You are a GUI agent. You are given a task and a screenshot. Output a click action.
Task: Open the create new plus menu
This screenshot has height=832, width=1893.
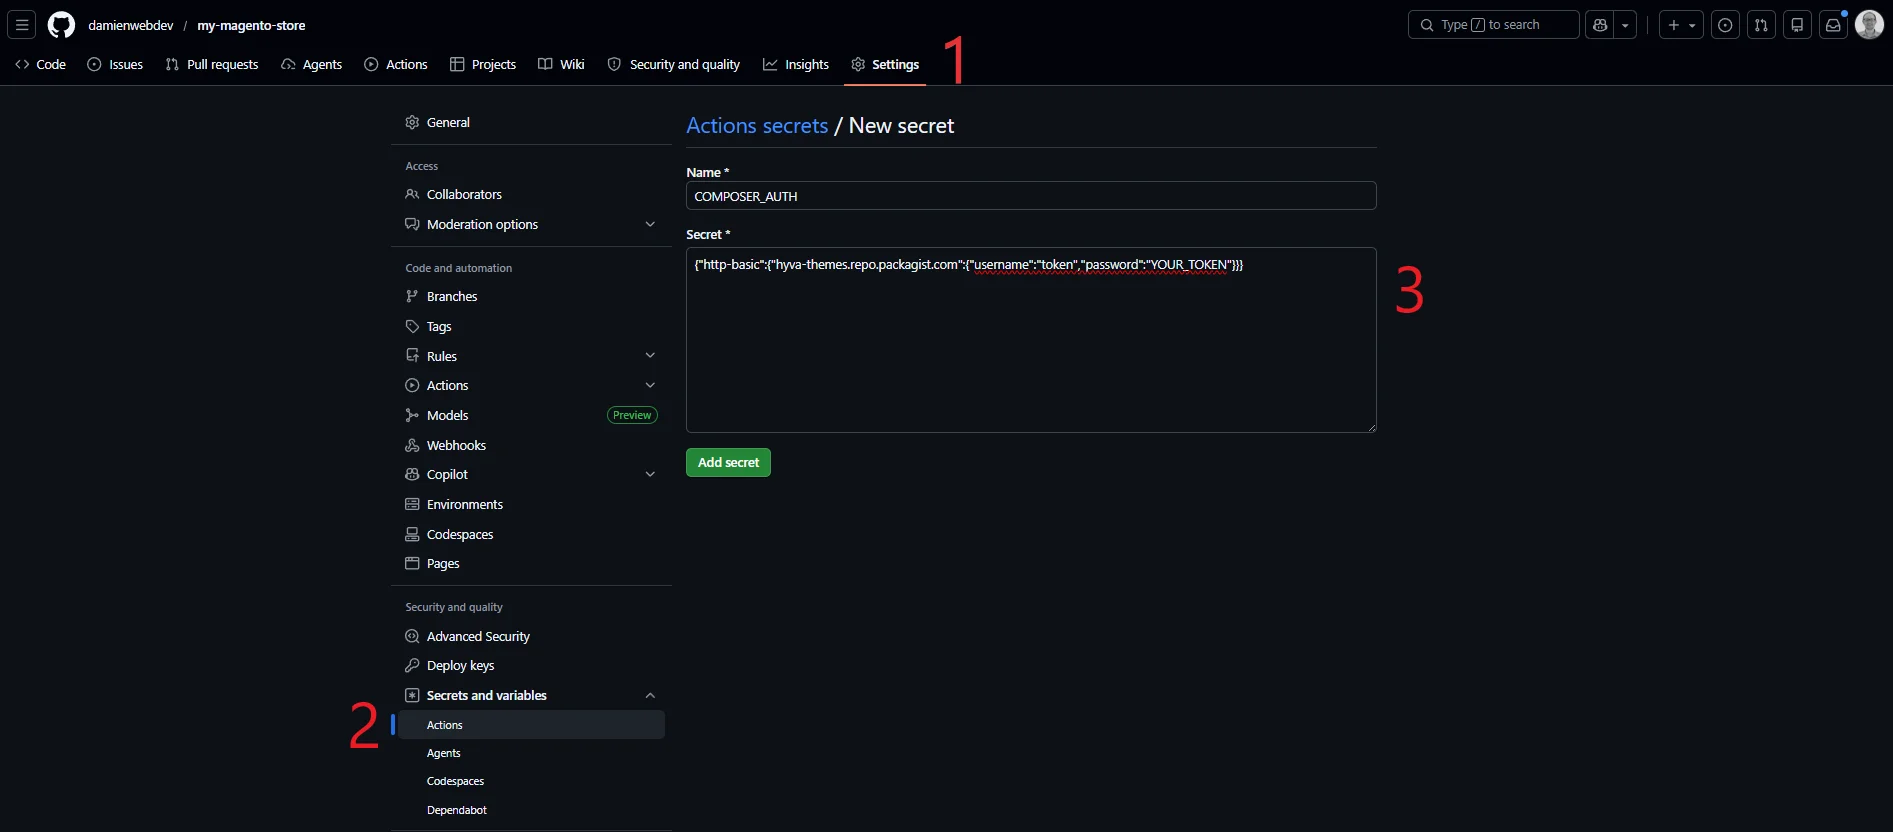click(1681, 25)
